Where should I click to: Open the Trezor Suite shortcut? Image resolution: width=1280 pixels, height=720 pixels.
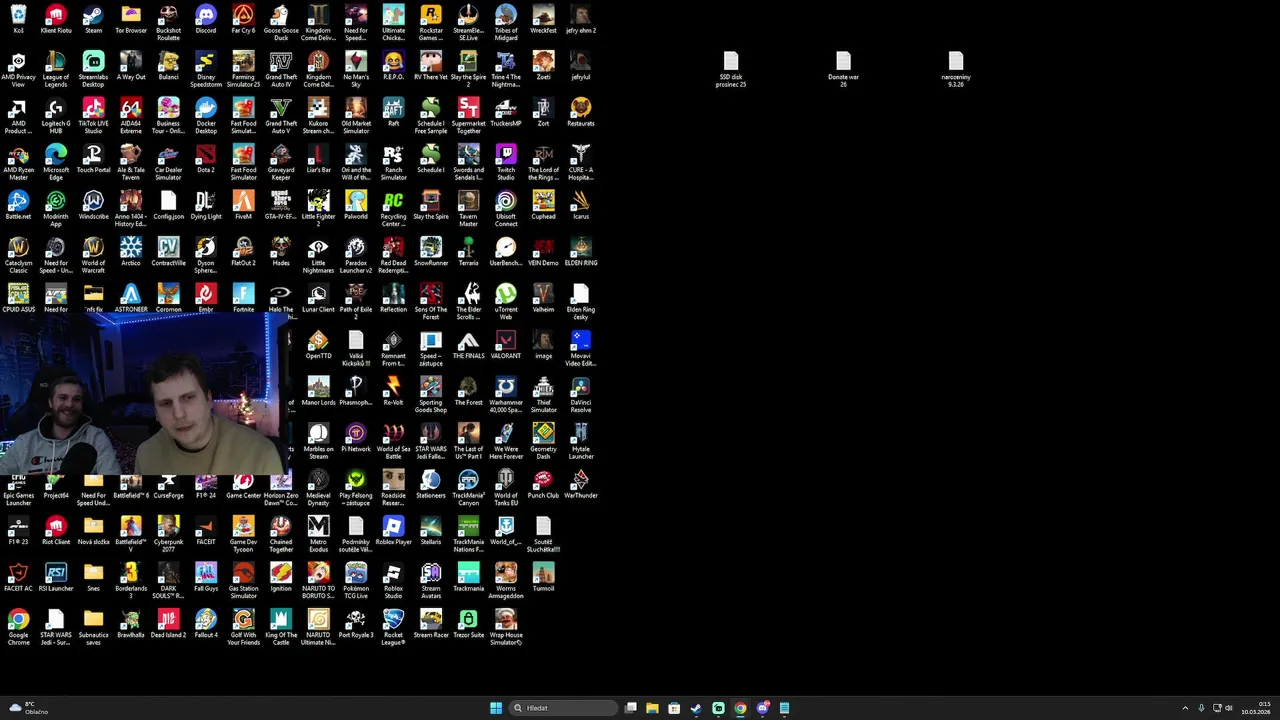click(x=468, y=623)
